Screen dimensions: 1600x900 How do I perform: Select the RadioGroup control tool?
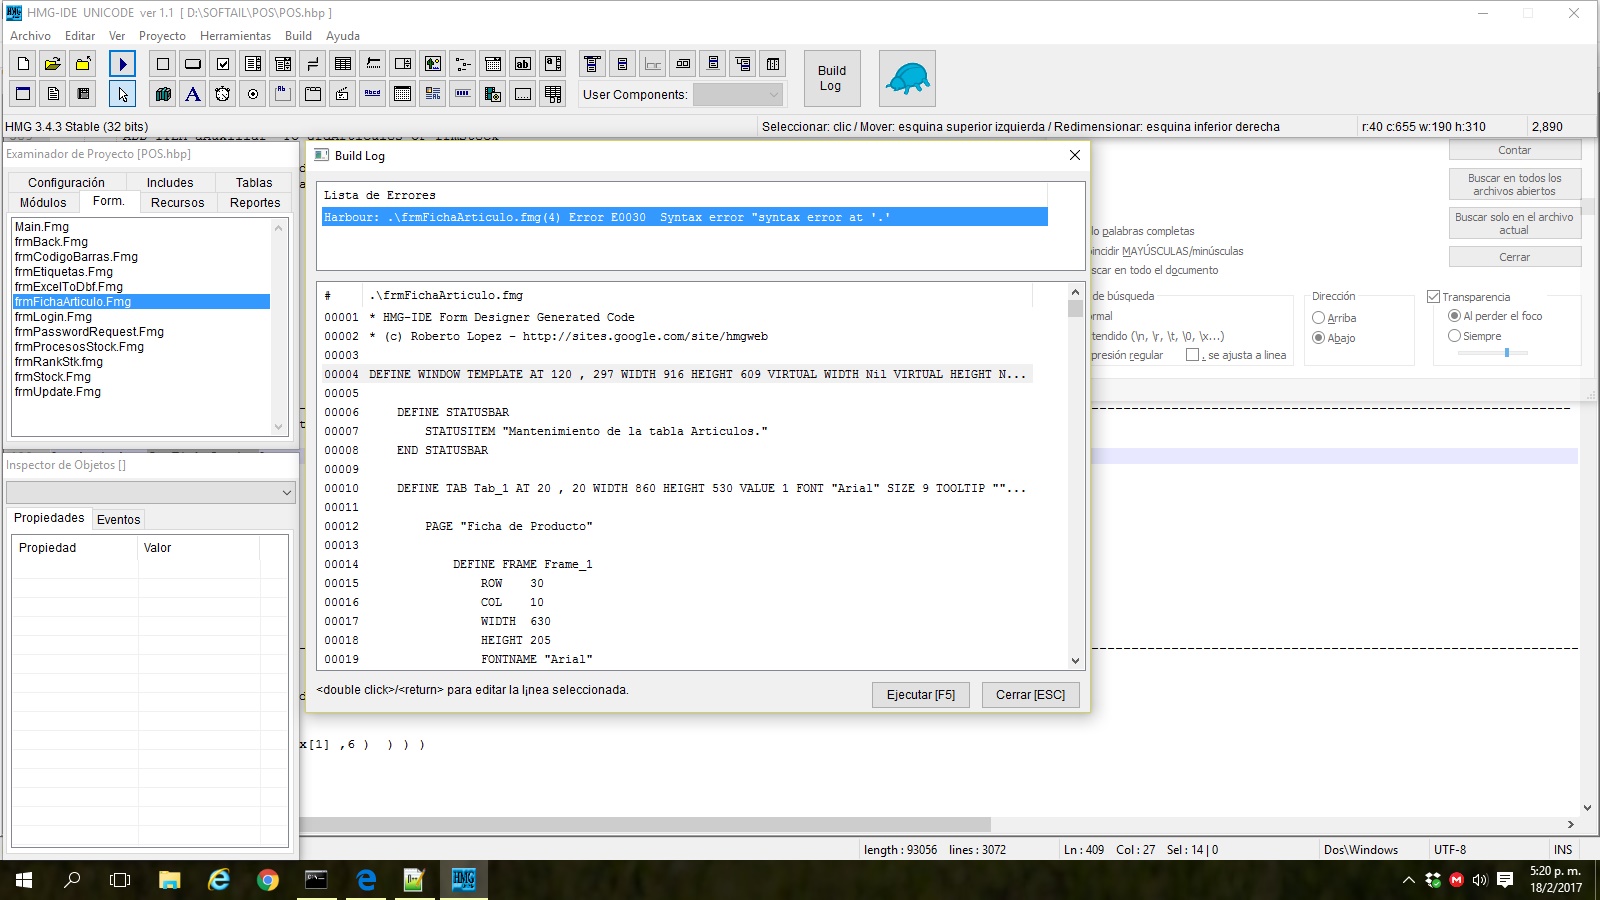point(253,94)
